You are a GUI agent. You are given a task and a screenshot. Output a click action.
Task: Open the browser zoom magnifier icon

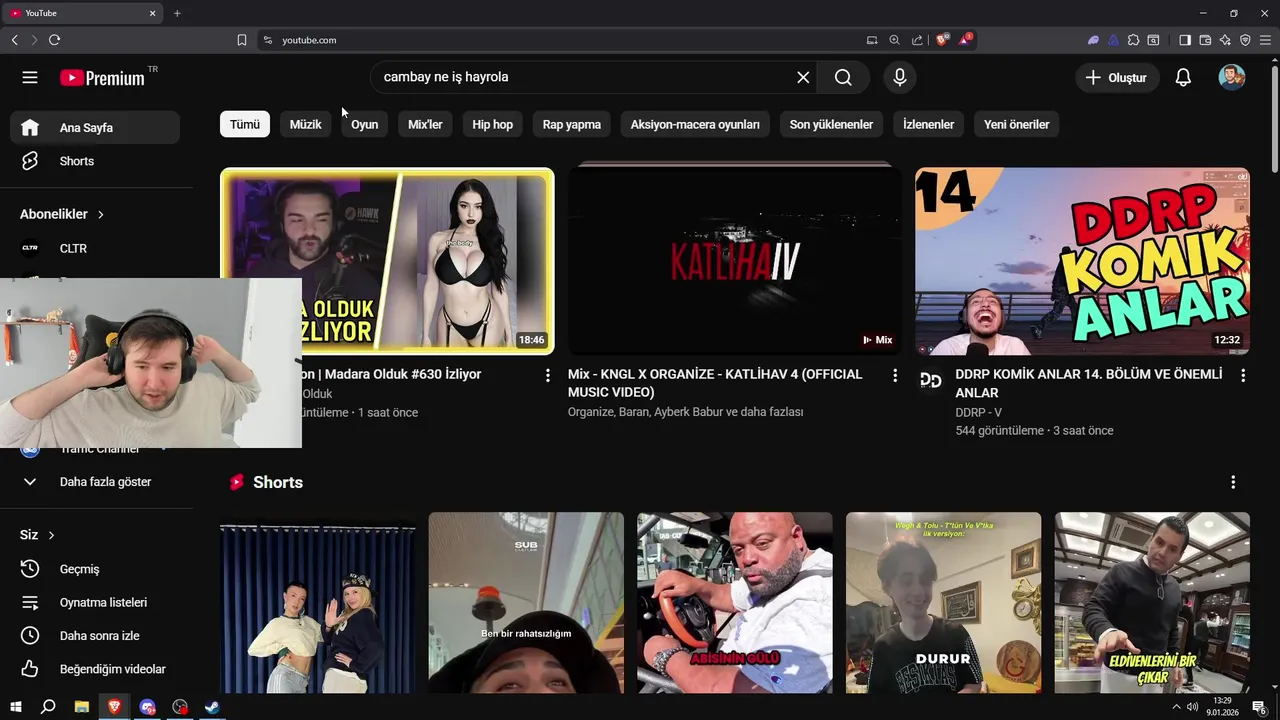click(x=894, y=40)
